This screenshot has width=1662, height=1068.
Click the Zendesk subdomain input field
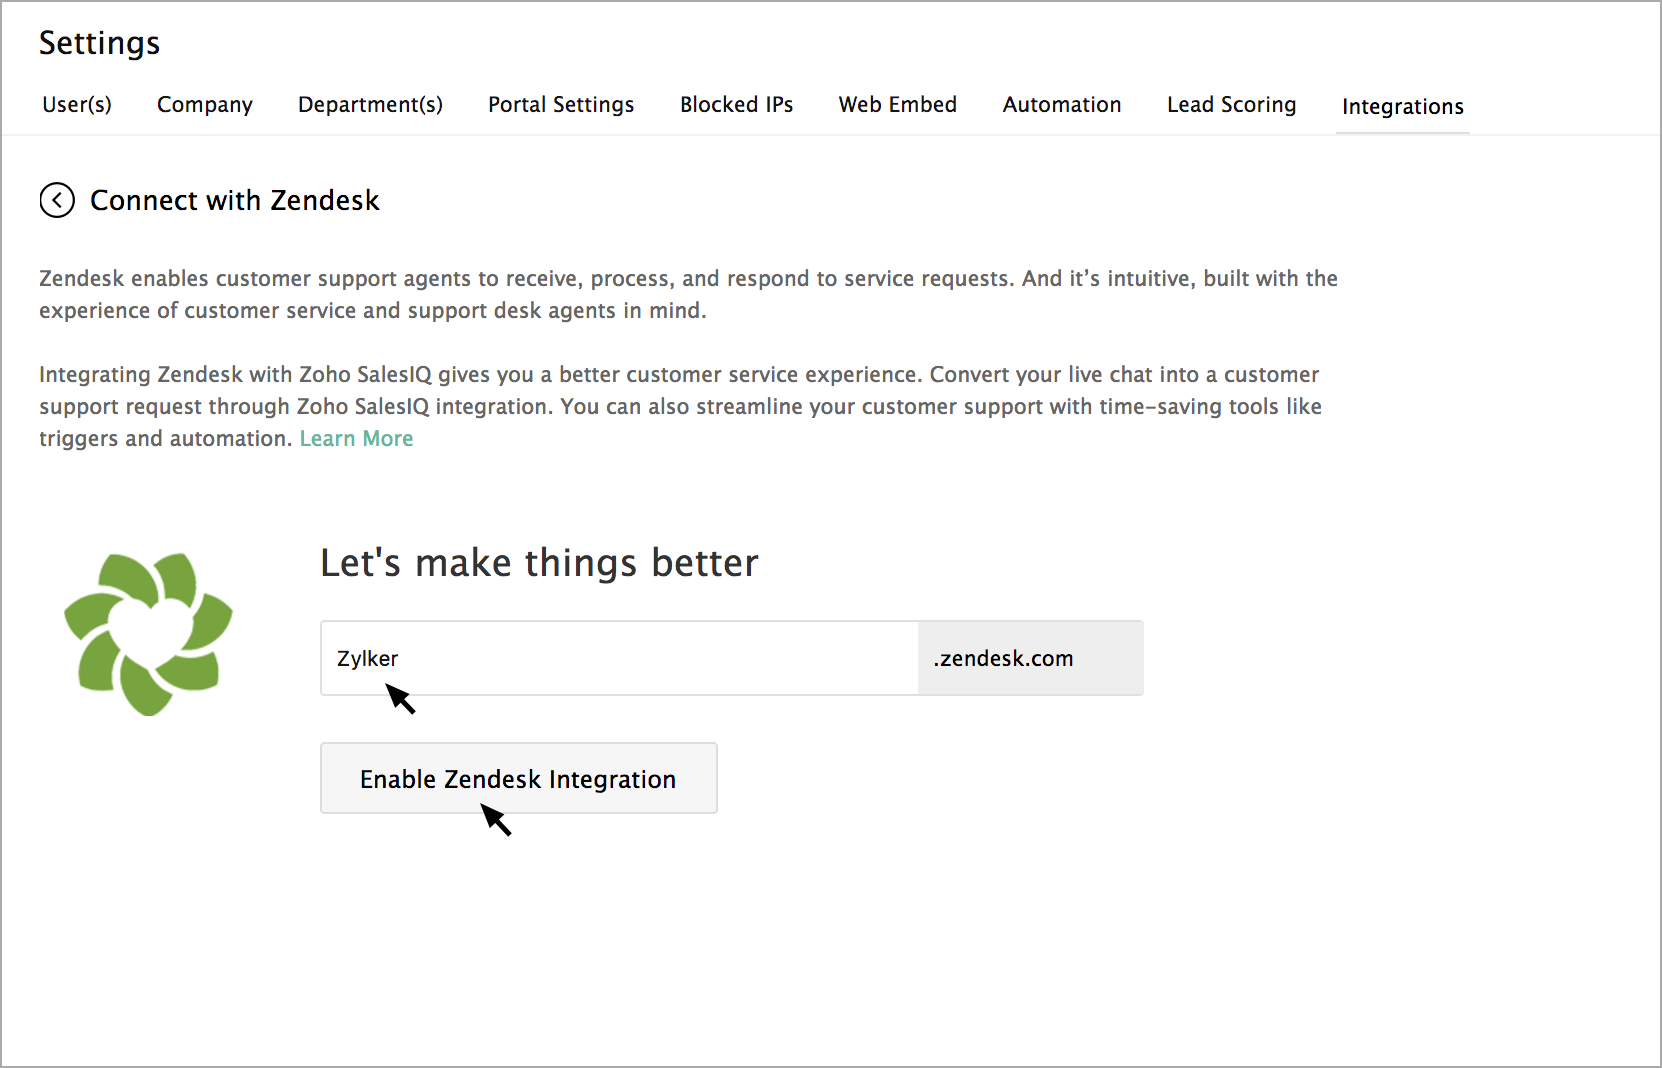pyautogui.click(x=619, y=658)
